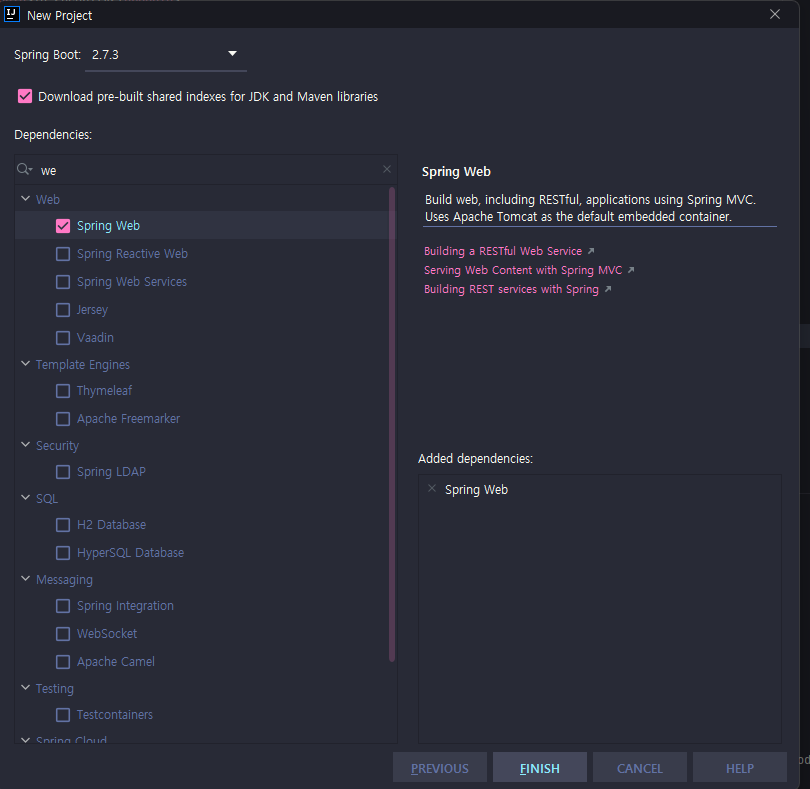Click the HELP button
Viewport: 810px width, 789px height.
click(x=739, y=768)
